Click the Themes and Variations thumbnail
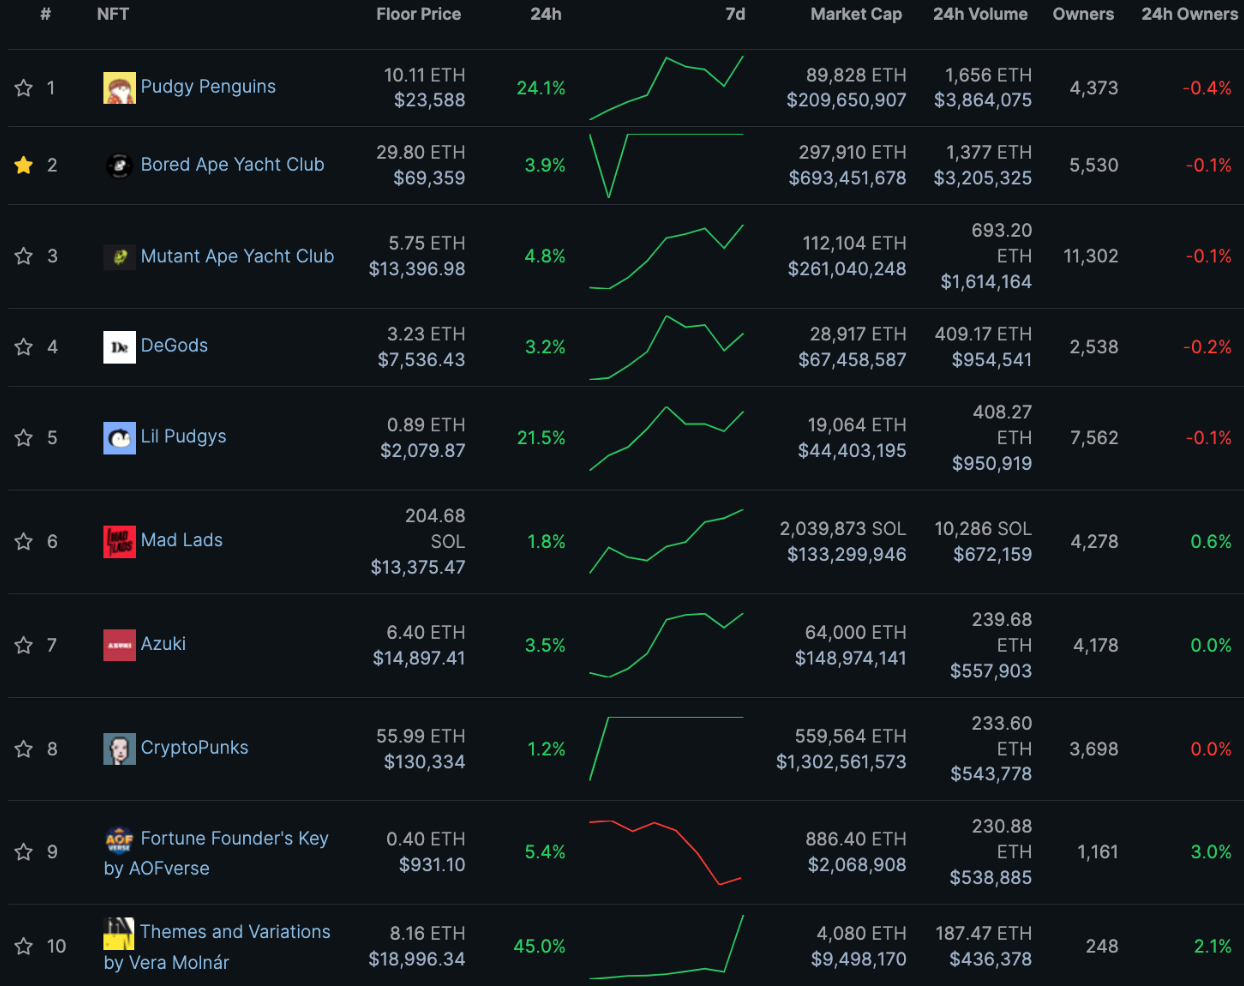Viewport: 1244px width, 986px height. (119, 933)
